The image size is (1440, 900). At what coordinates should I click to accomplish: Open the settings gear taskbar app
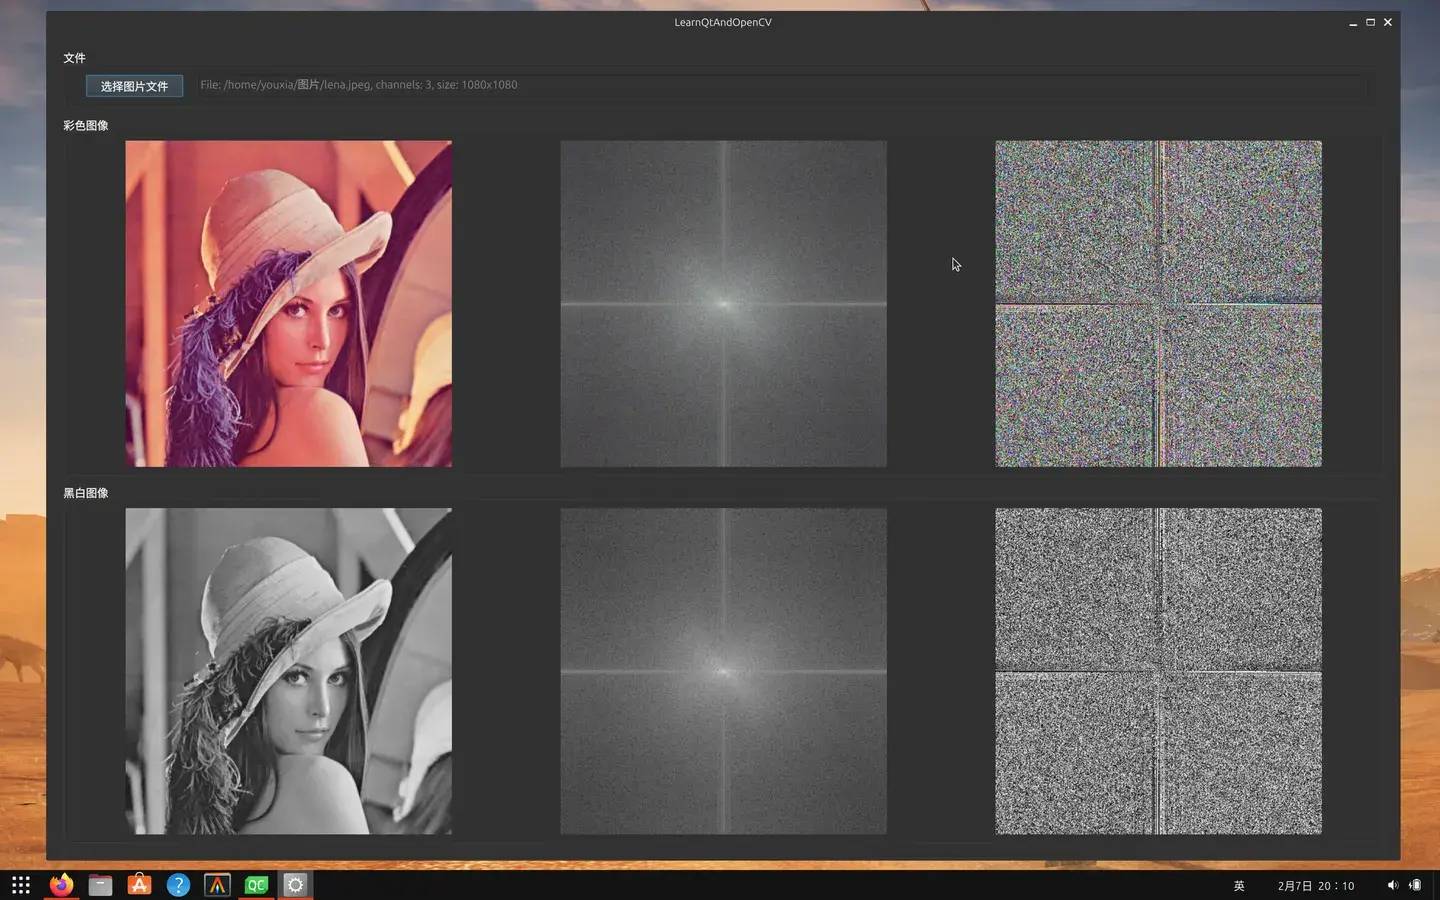pyautogui.click(x=295, y=885)
